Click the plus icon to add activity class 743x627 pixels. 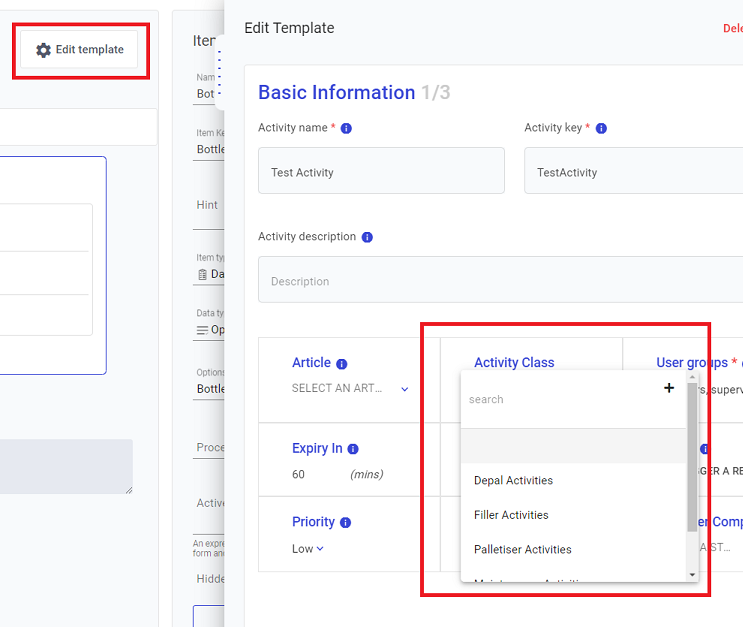[669, 388]
